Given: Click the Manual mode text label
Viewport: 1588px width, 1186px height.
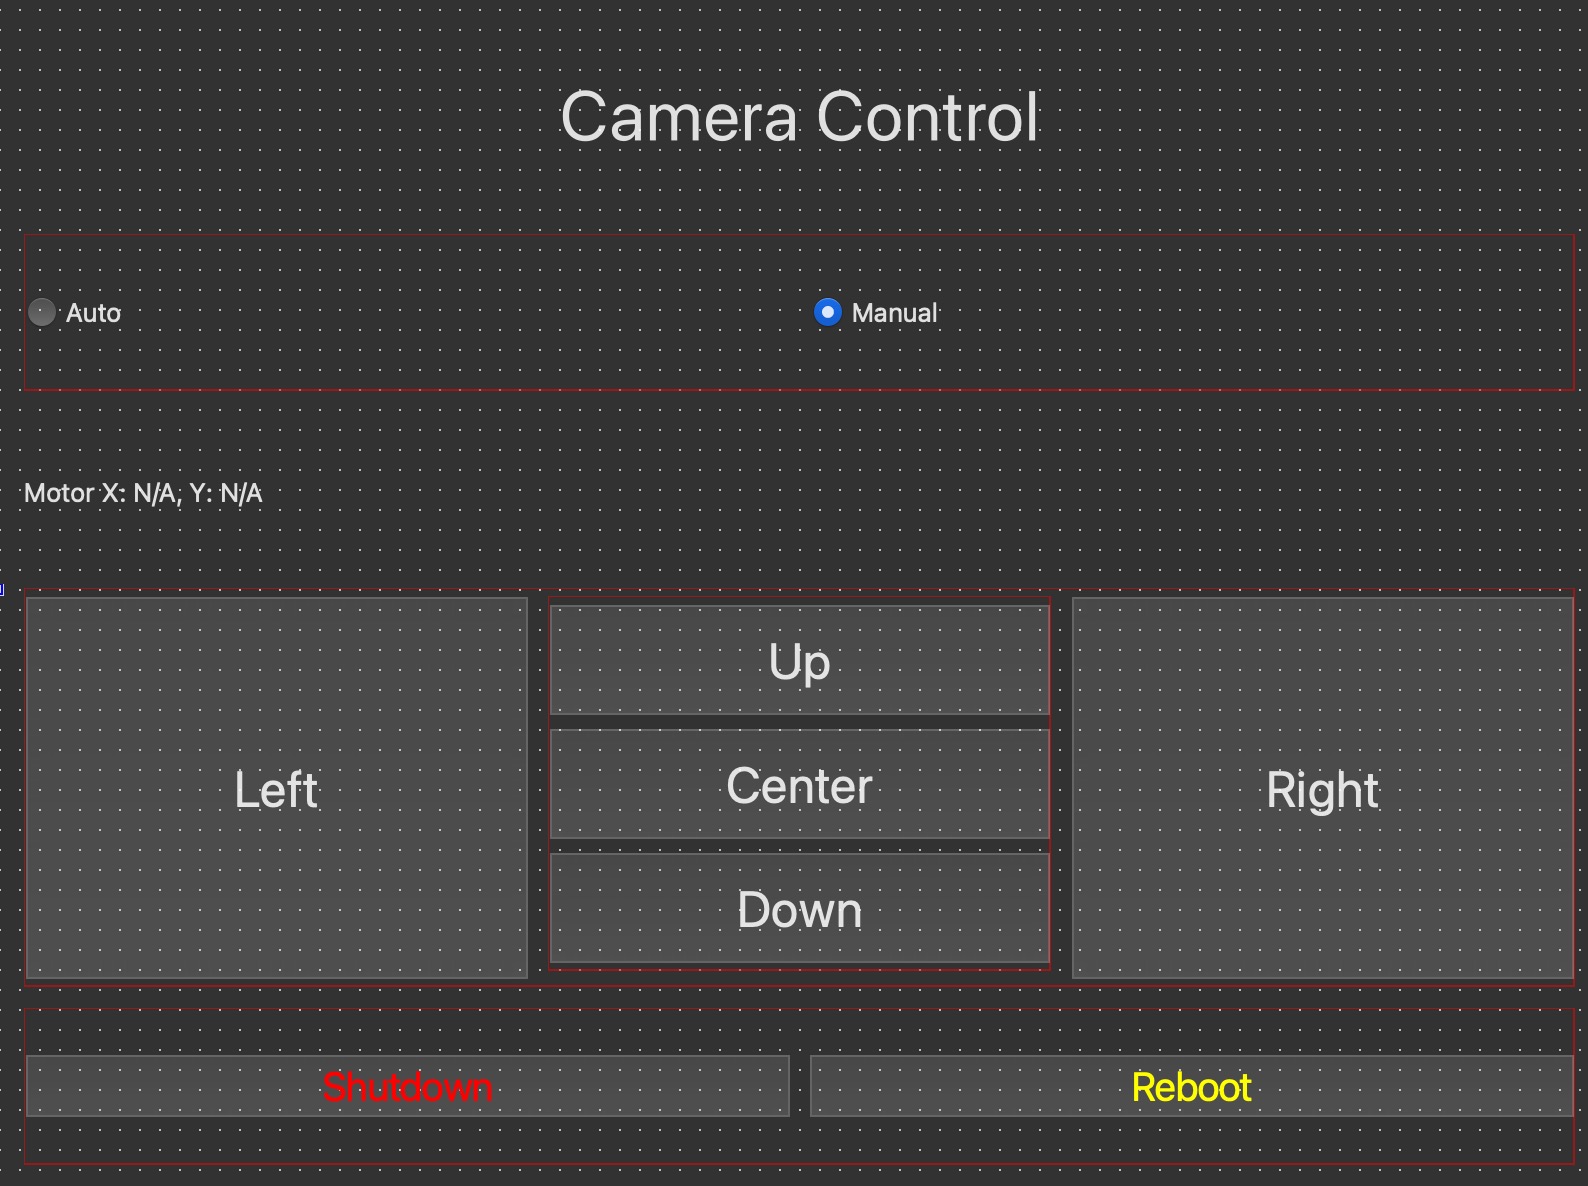Looking at the screenshot, I should coord(894,313).
